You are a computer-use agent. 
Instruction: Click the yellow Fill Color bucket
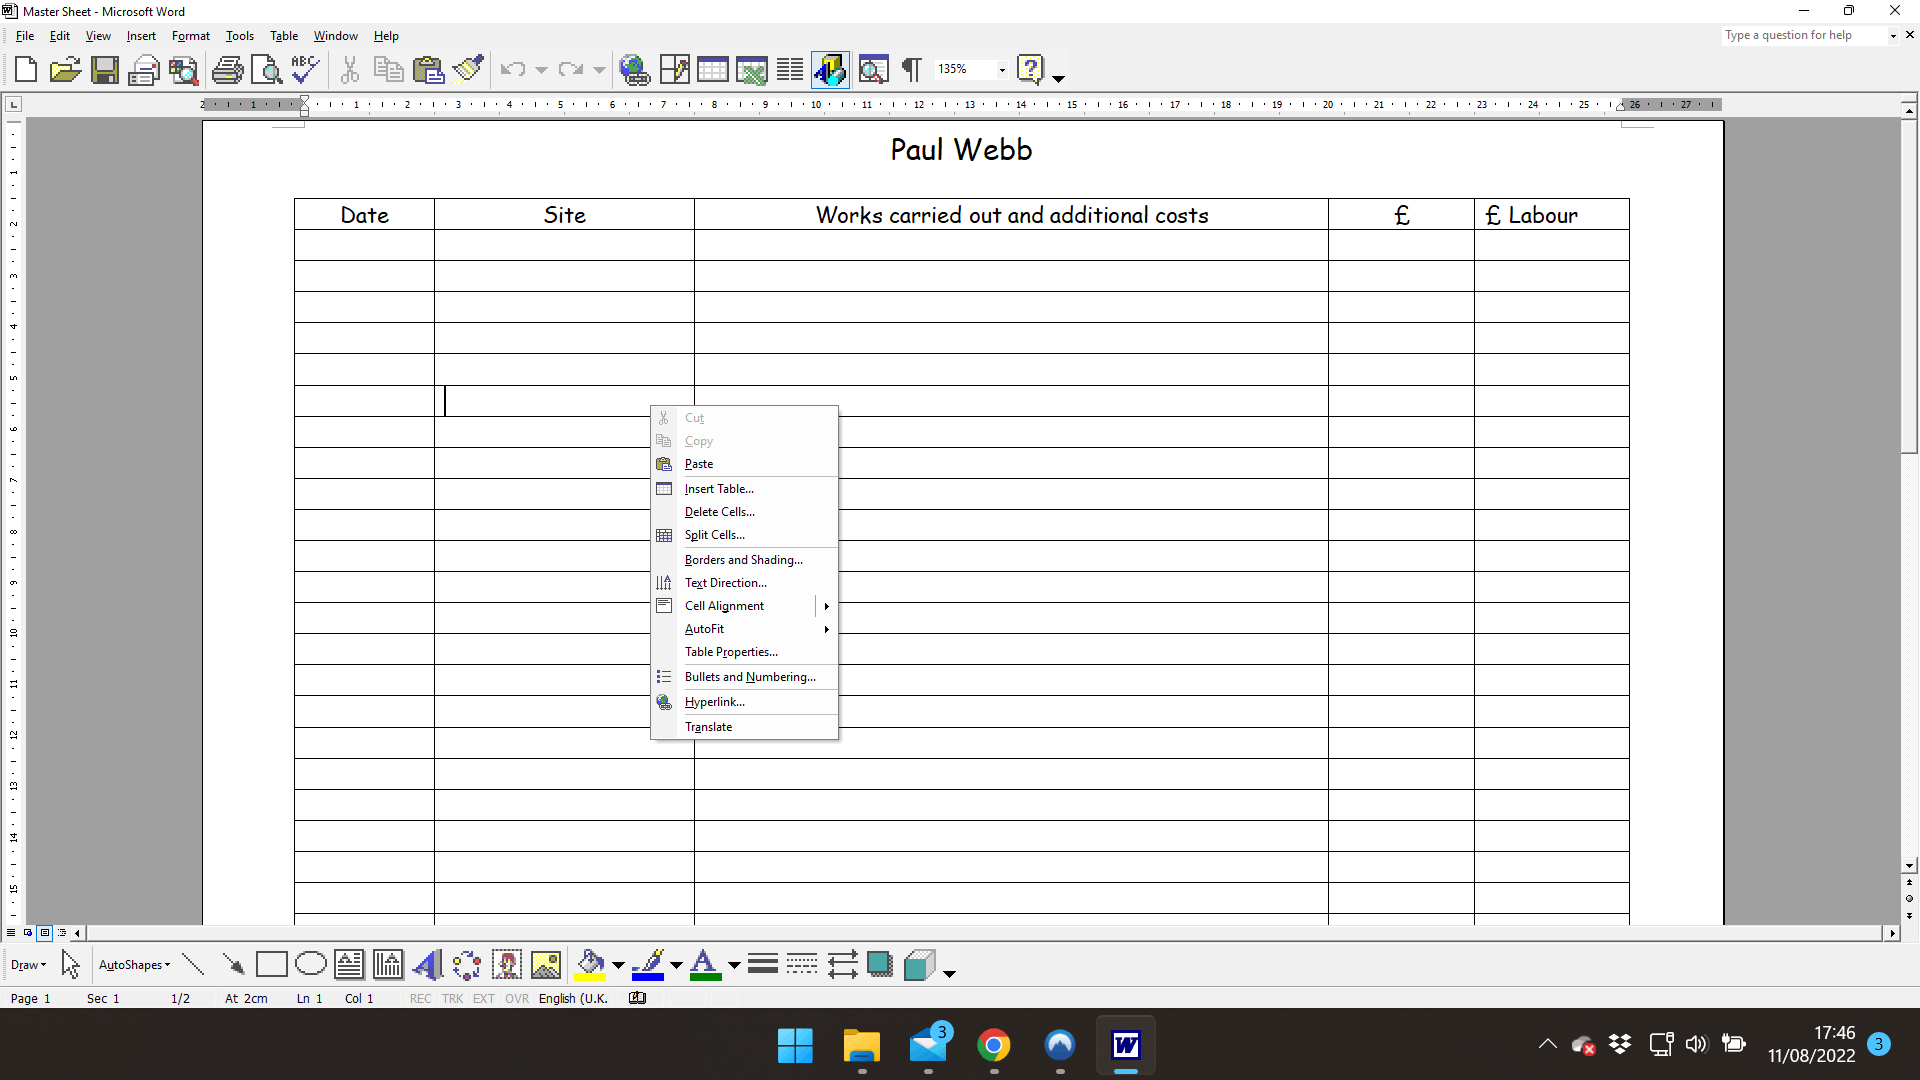[591, 965]
